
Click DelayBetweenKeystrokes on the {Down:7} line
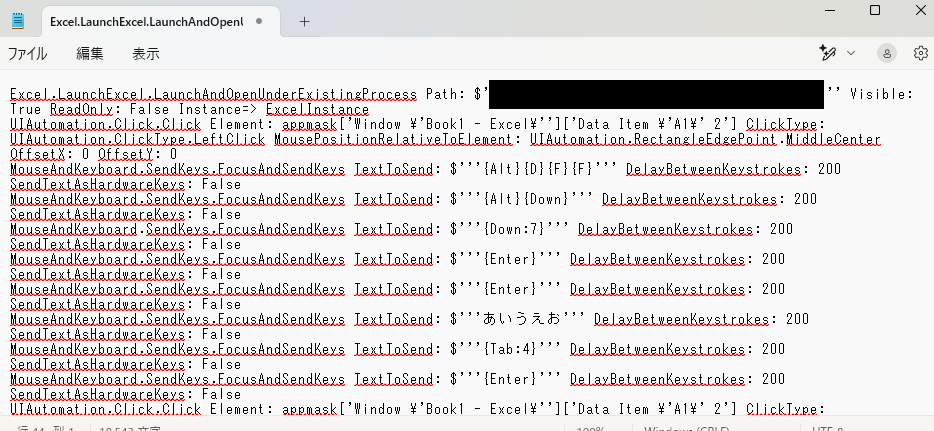point(665,229)
